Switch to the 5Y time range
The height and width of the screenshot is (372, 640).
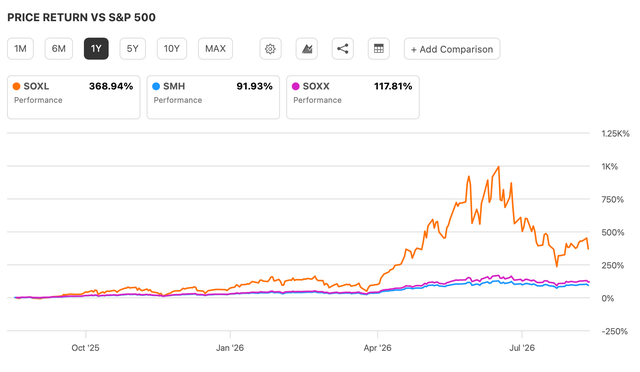pos(133,49)
